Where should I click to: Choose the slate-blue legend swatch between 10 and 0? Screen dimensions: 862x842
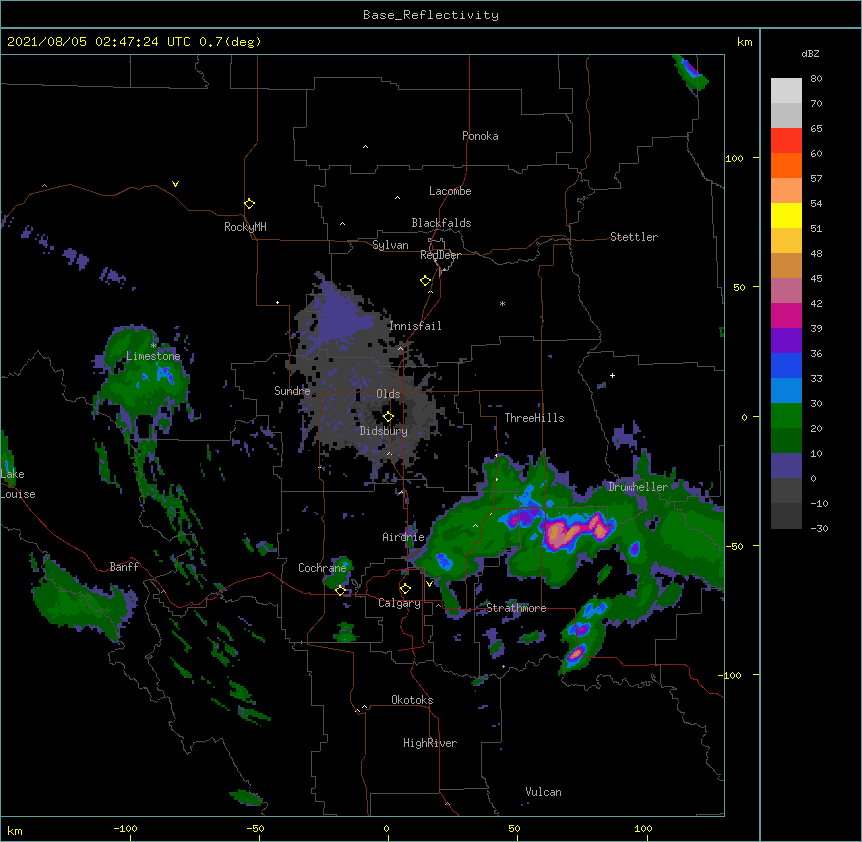(x=786, y=466)
